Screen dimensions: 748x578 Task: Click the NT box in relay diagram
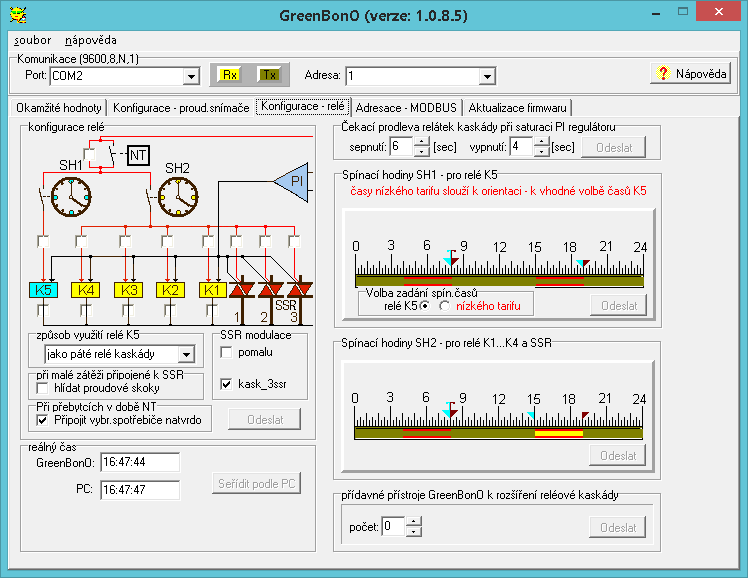(138, 155)
